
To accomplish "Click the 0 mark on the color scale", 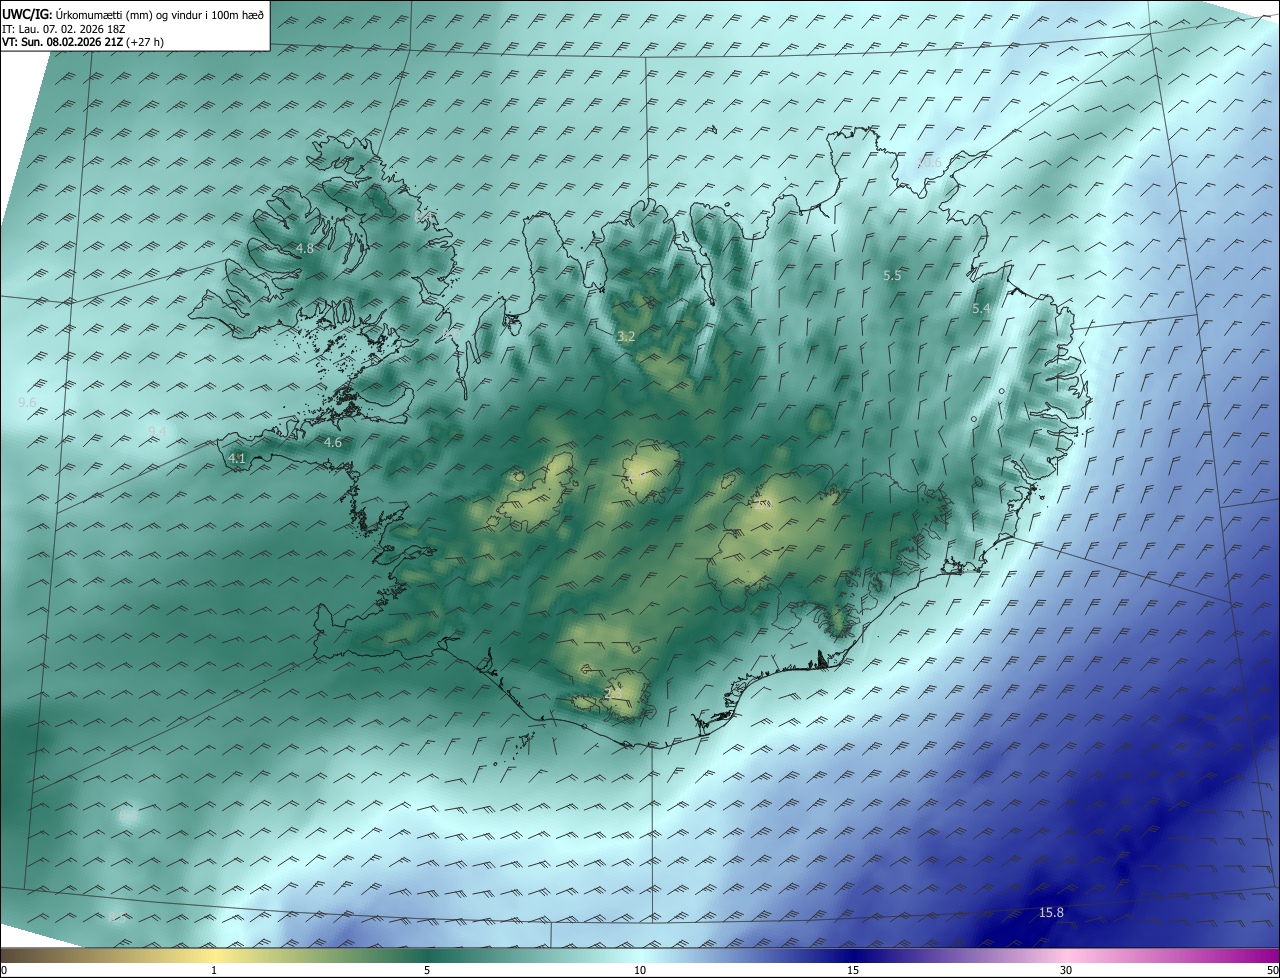I will [4, 971].
